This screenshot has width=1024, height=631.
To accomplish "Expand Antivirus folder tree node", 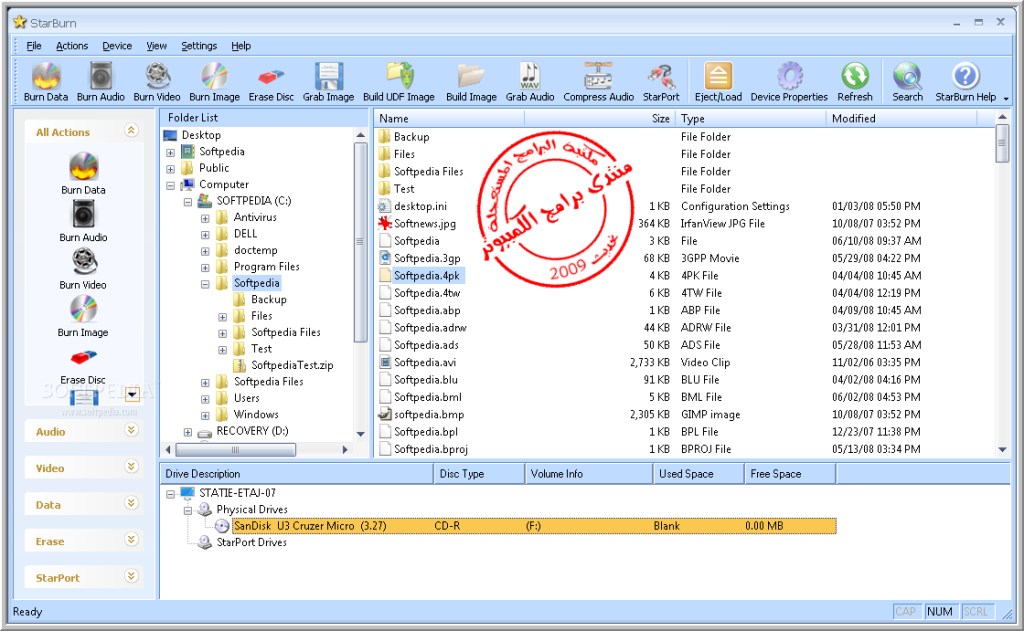I will coord(205,218).
